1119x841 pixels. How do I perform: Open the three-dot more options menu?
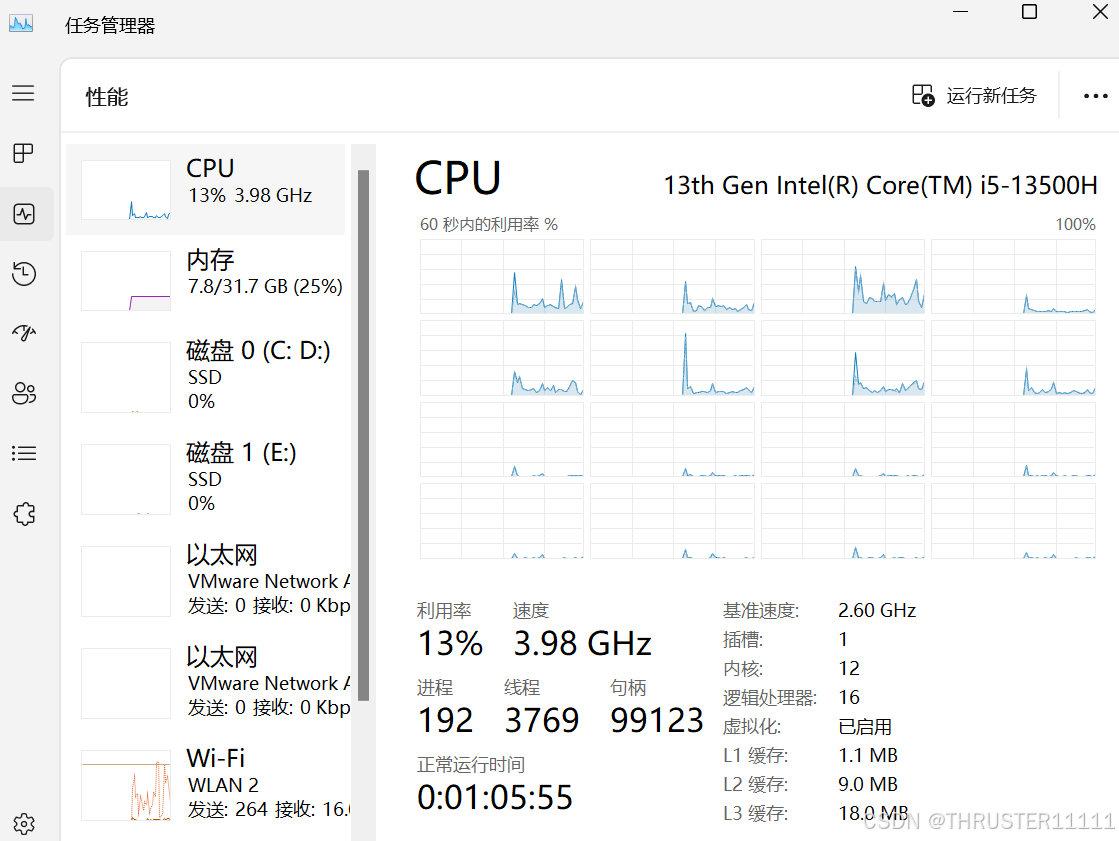(1095, 96)
